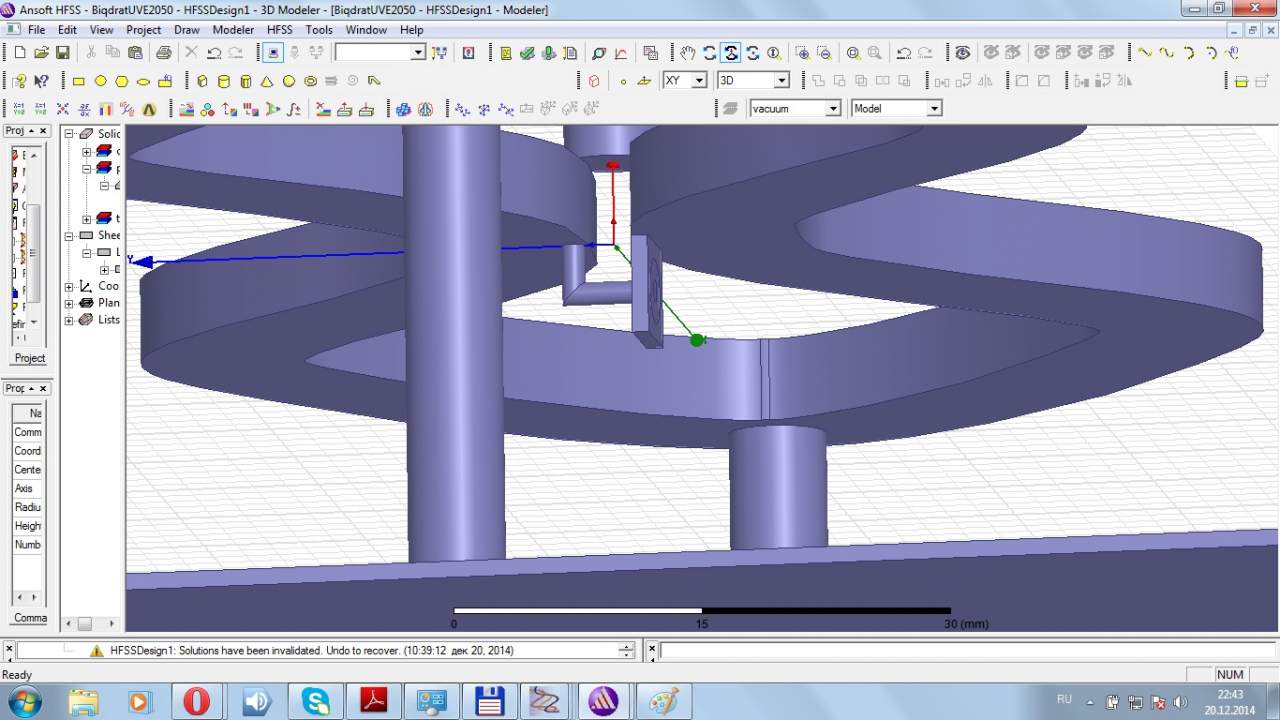This screenshot has height=720, width=1280.
Task: Click the Draw box tool
Action: [202, 81]
